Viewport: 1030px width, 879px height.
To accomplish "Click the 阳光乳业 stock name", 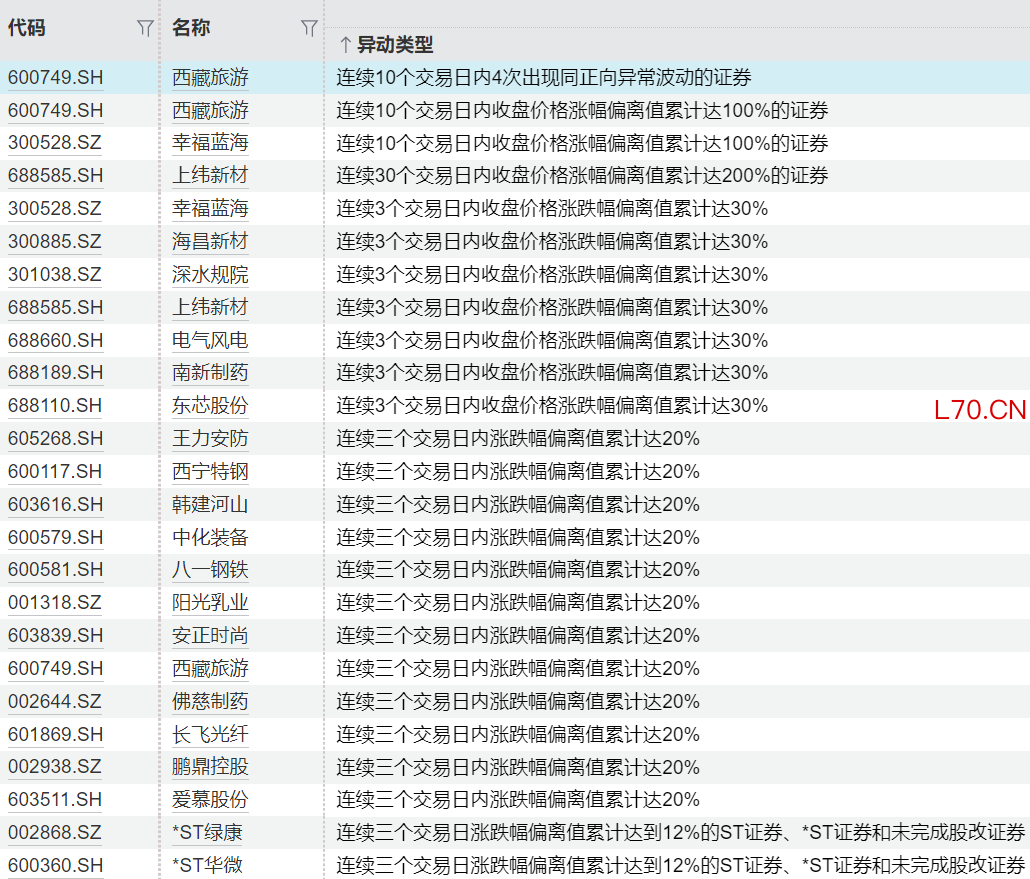I will click(x=210, y=602).
